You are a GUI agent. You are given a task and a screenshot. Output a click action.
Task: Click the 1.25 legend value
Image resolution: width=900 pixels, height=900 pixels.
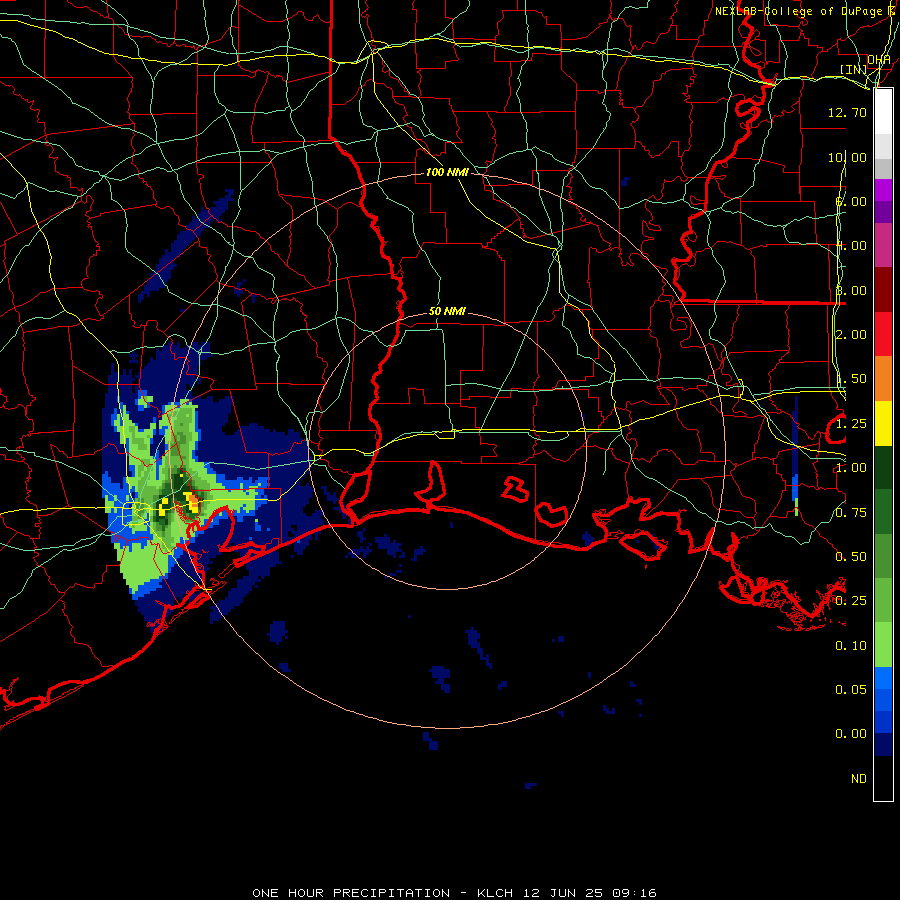pyautogui.click(x=851, y=424)
